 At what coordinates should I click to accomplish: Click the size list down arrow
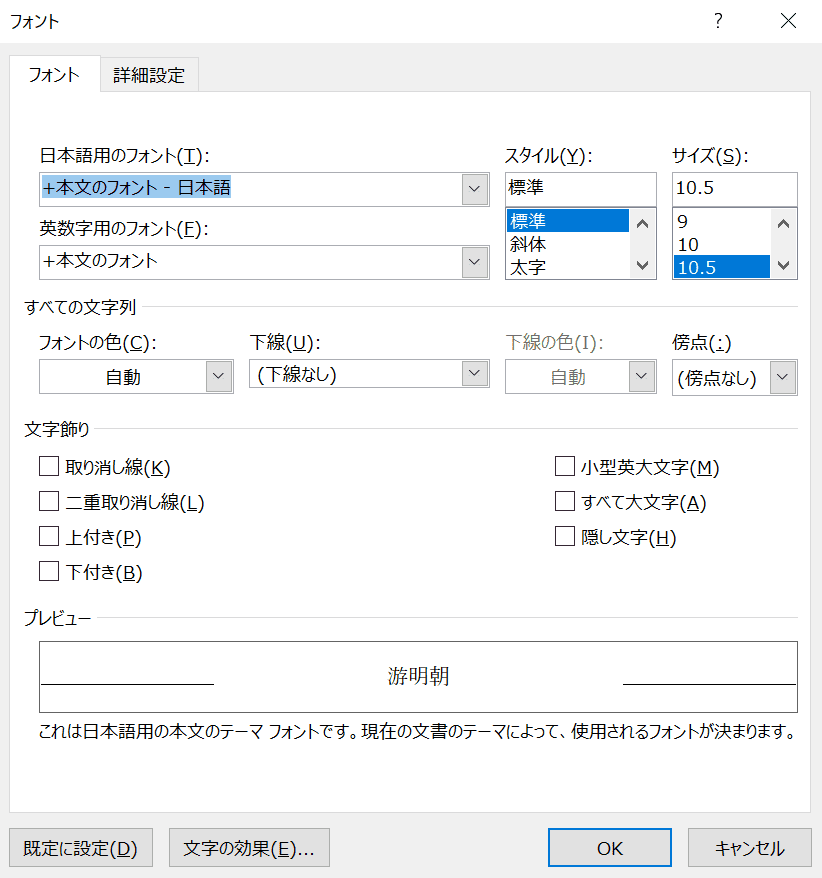784,265
